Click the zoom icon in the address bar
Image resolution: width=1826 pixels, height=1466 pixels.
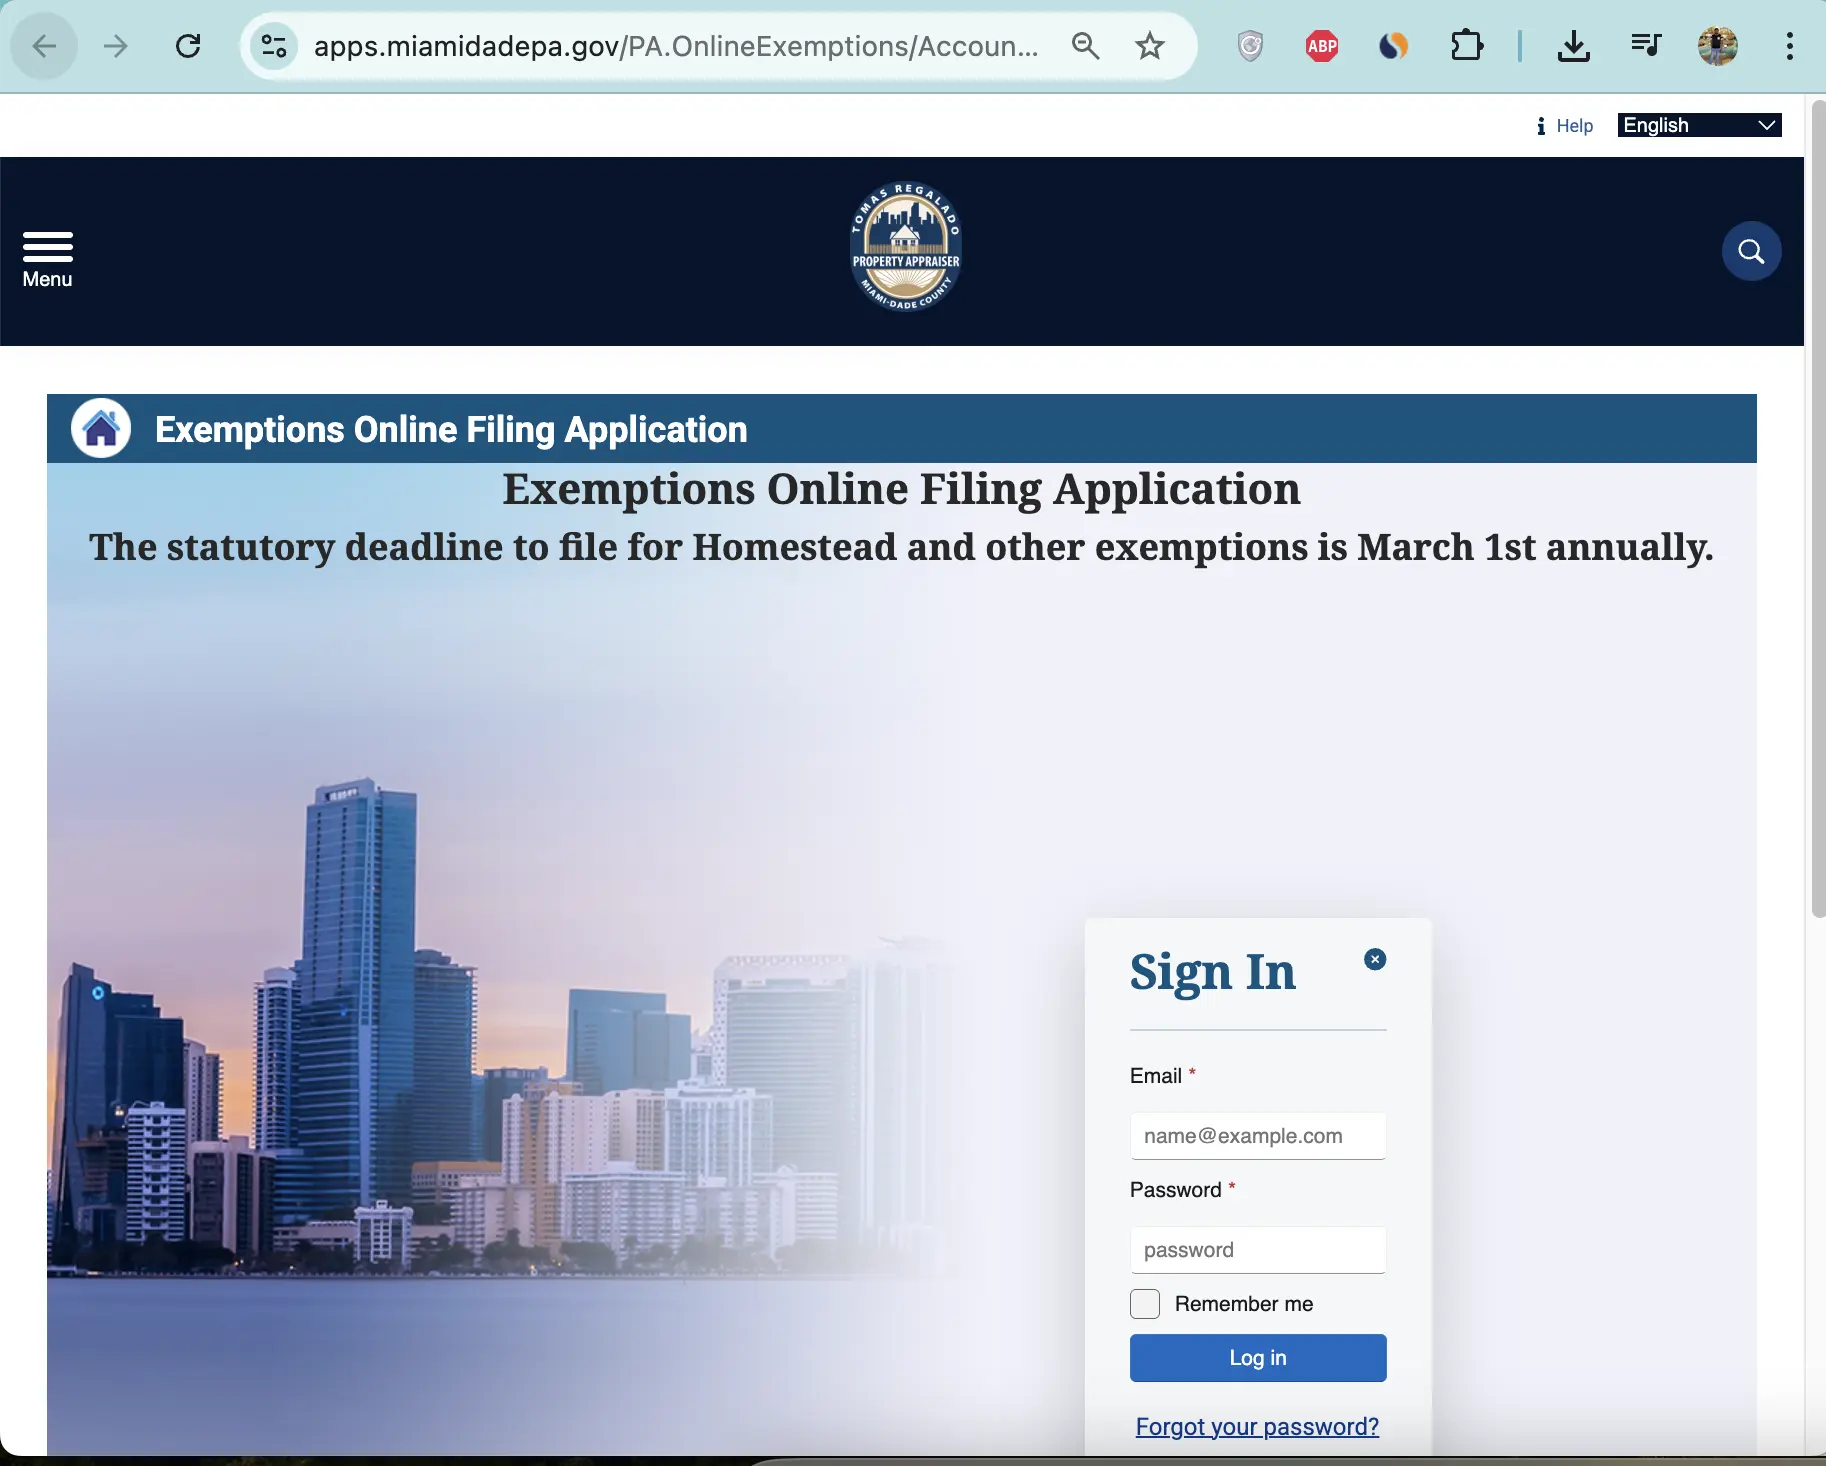(x=1085, y=46)
